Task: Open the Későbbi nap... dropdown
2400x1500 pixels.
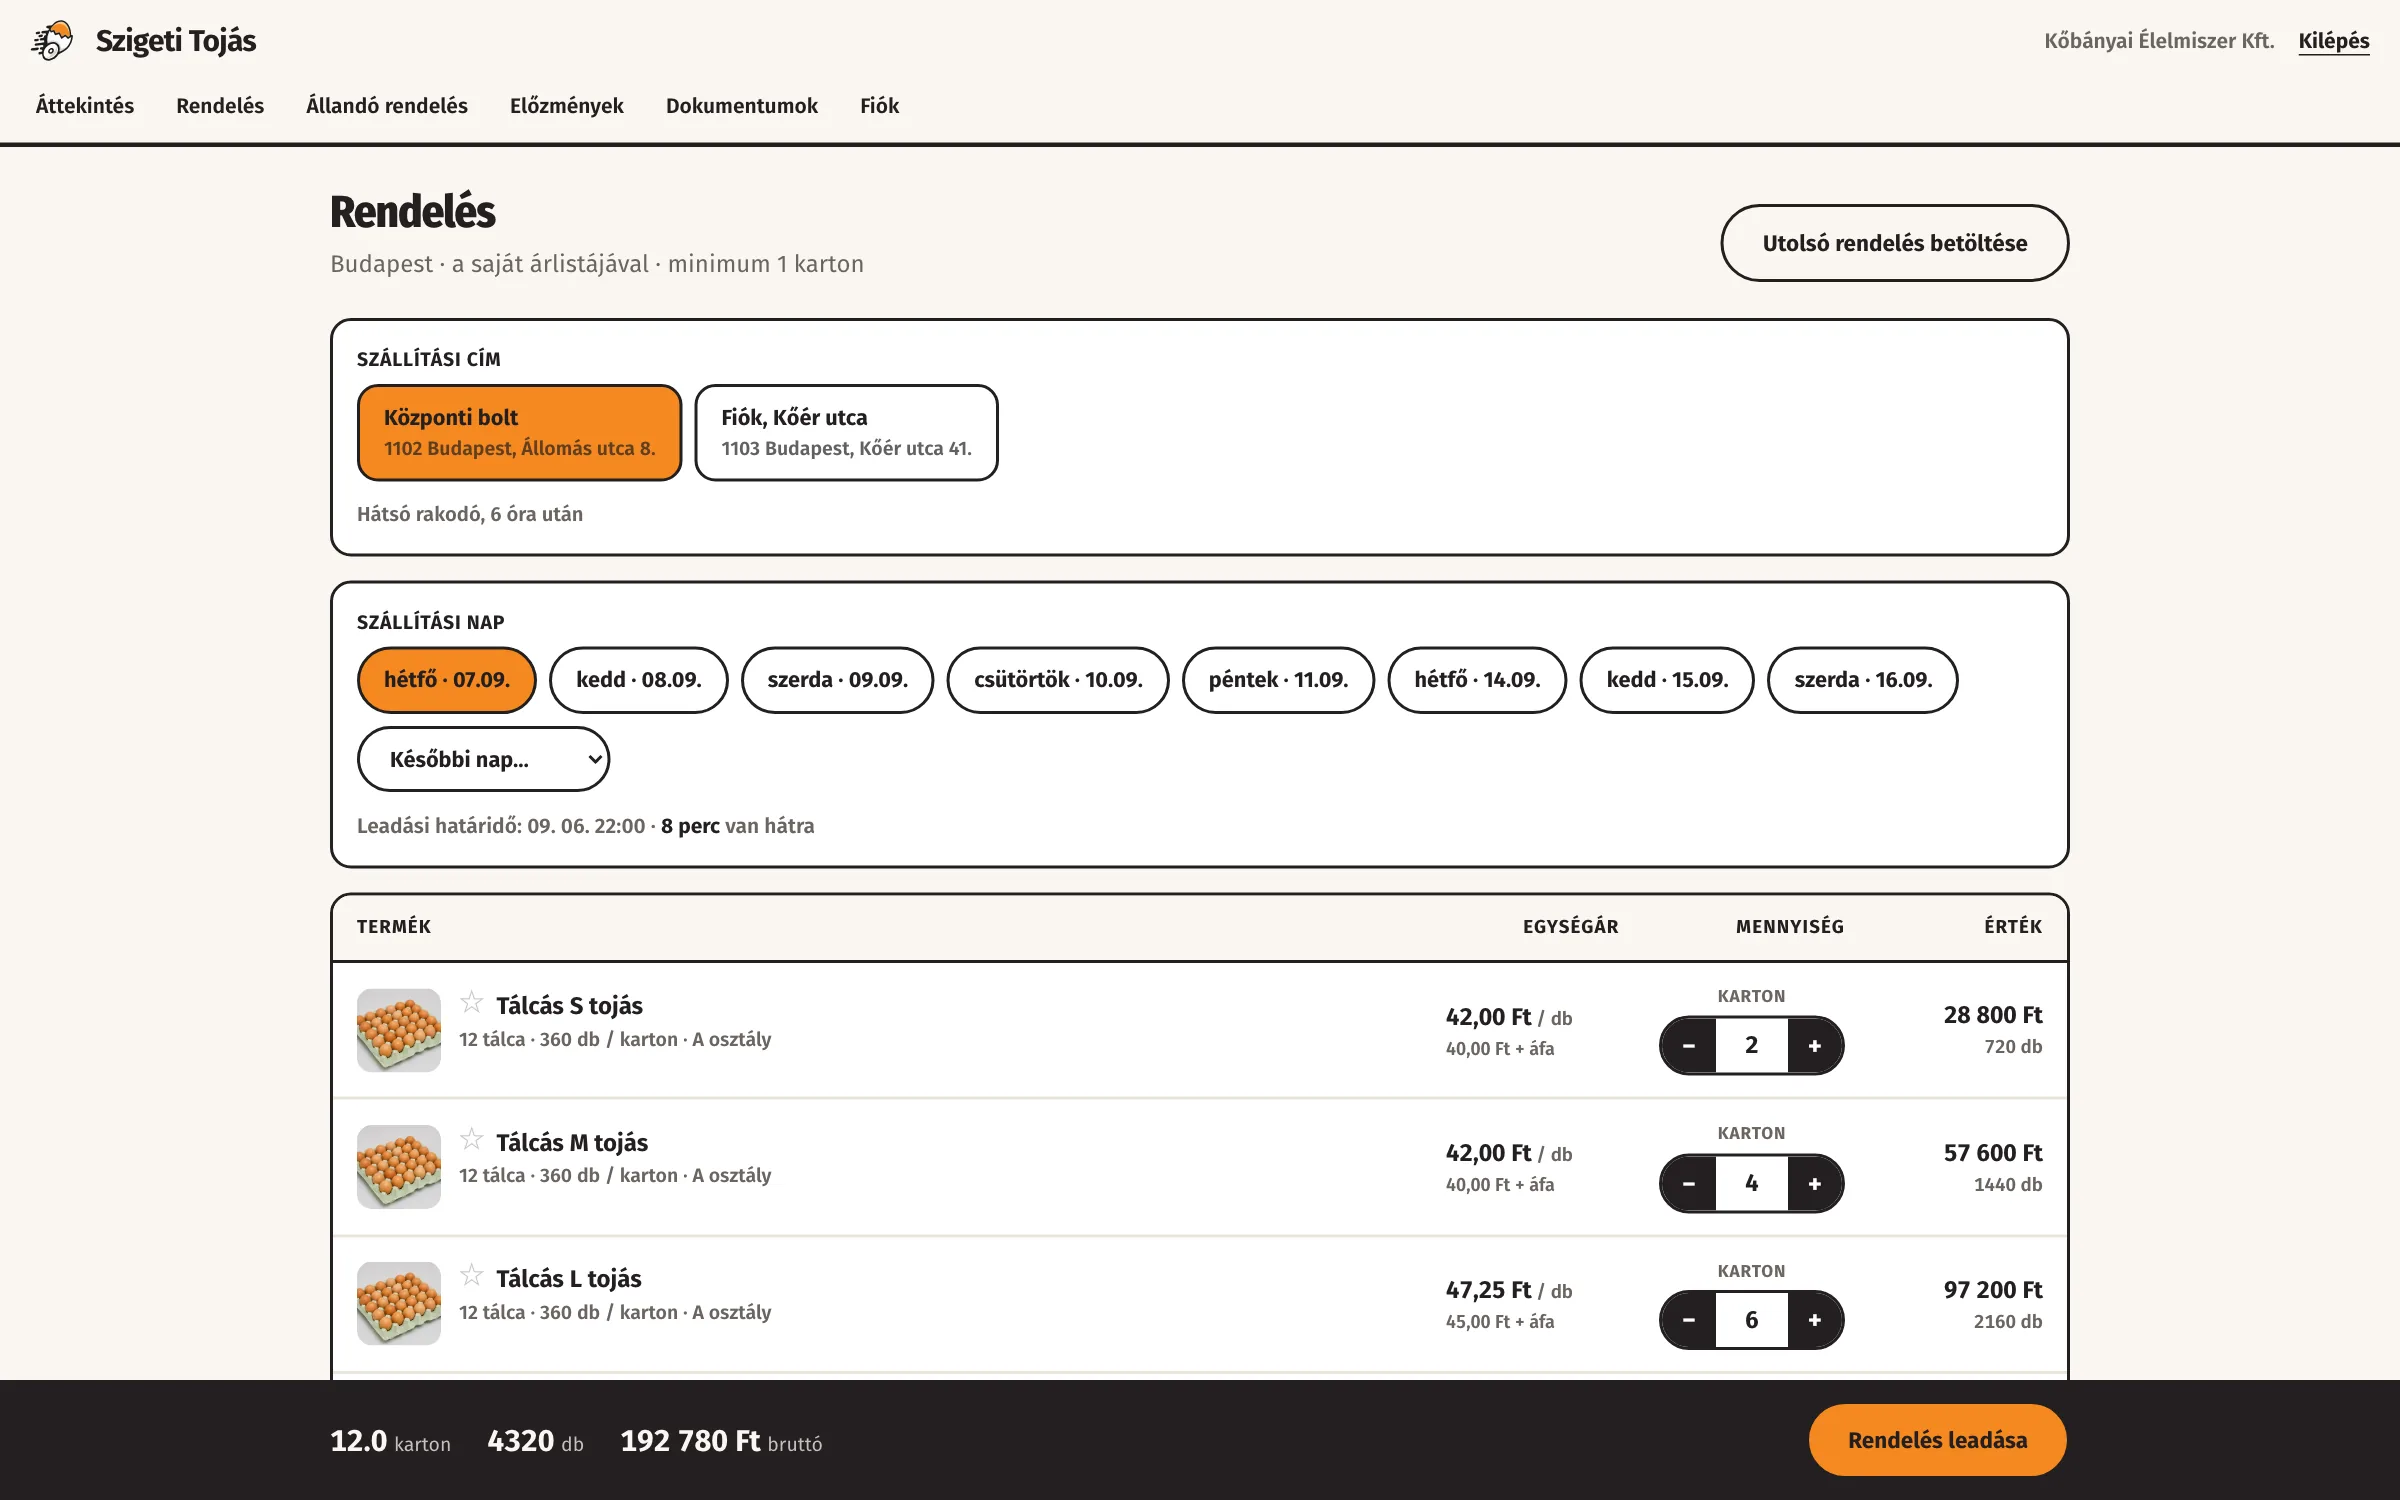Action: click(x=483, y=759)
